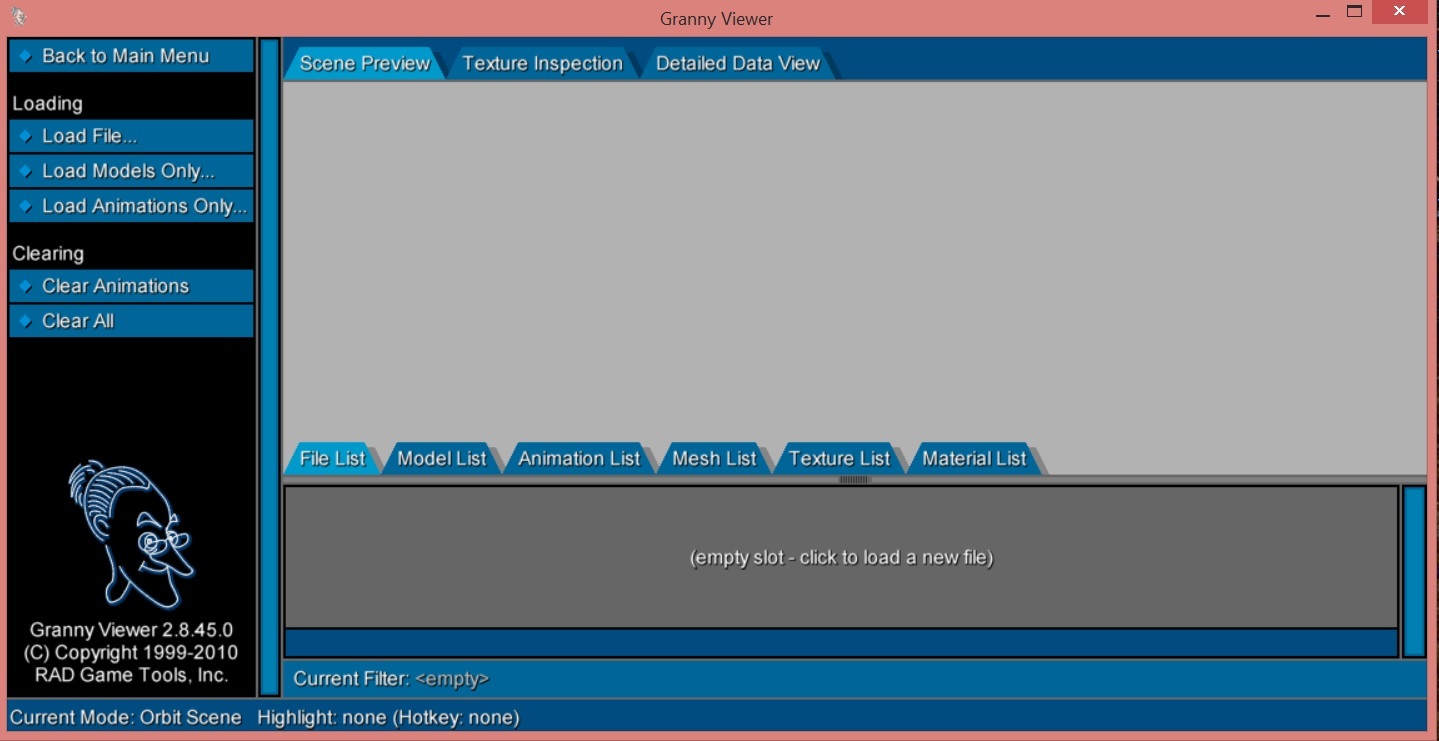1439x741 pixels.
Task: Click the Clear Animations button
Action: tap(131, 286)
